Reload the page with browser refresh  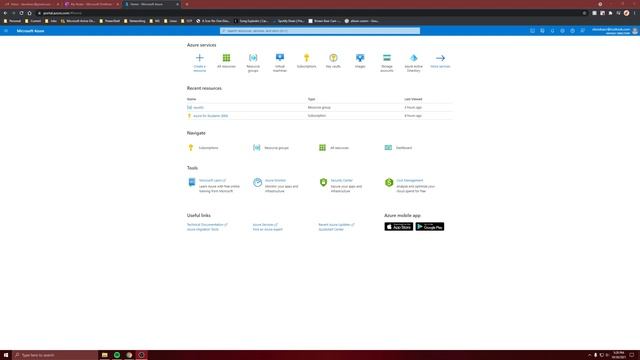click(21, 13)
